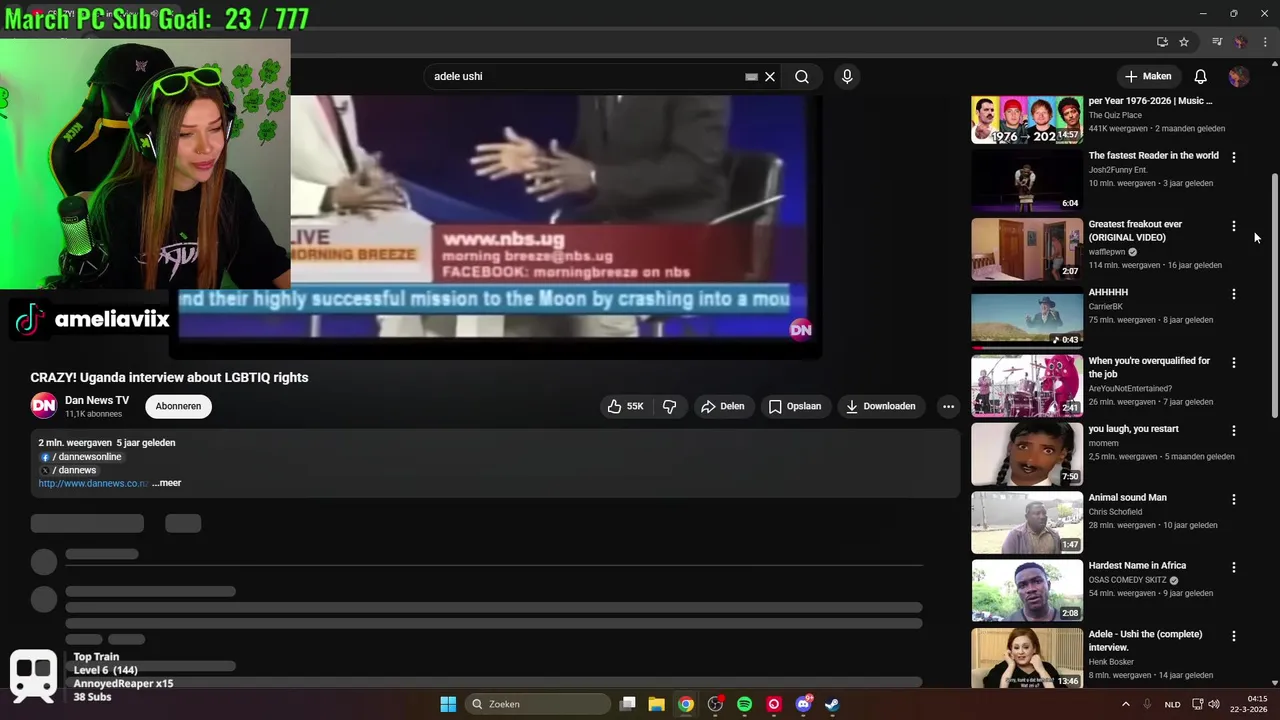Open When you're overqualified for the job title
Screen dimensions: 1280x720
click(x=1149, y=367)
